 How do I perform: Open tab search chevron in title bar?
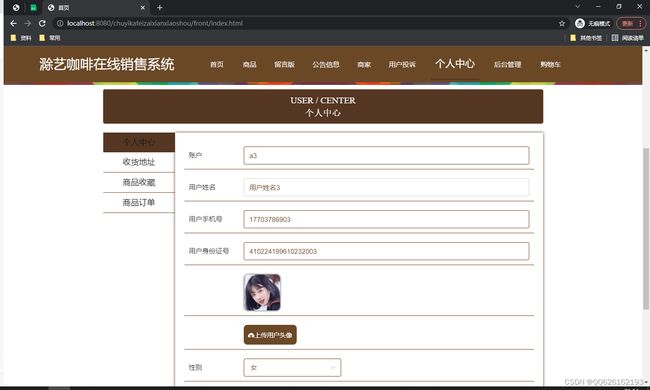pyautogui.click(x=577, y=7)
